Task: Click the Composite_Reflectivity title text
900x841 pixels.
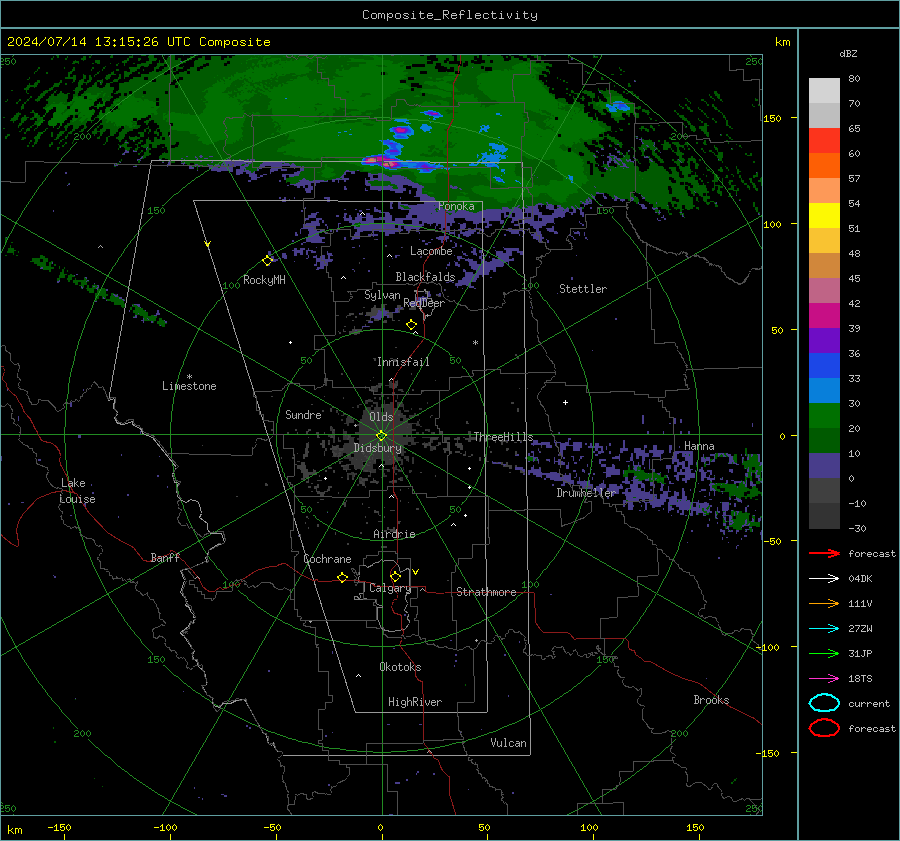Action: coord(450,15)
